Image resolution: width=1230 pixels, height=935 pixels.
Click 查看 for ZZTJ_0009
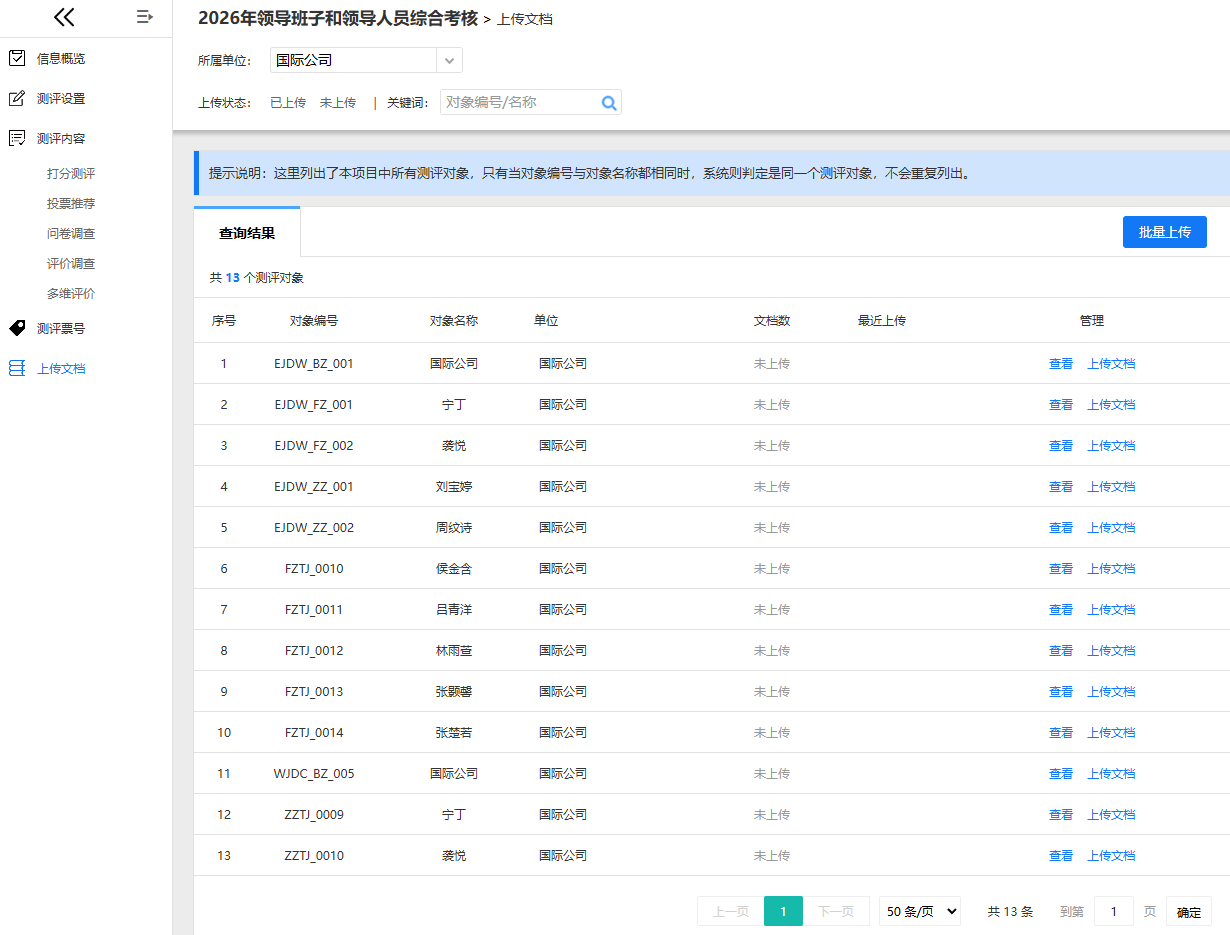(x=1061, y=814)
